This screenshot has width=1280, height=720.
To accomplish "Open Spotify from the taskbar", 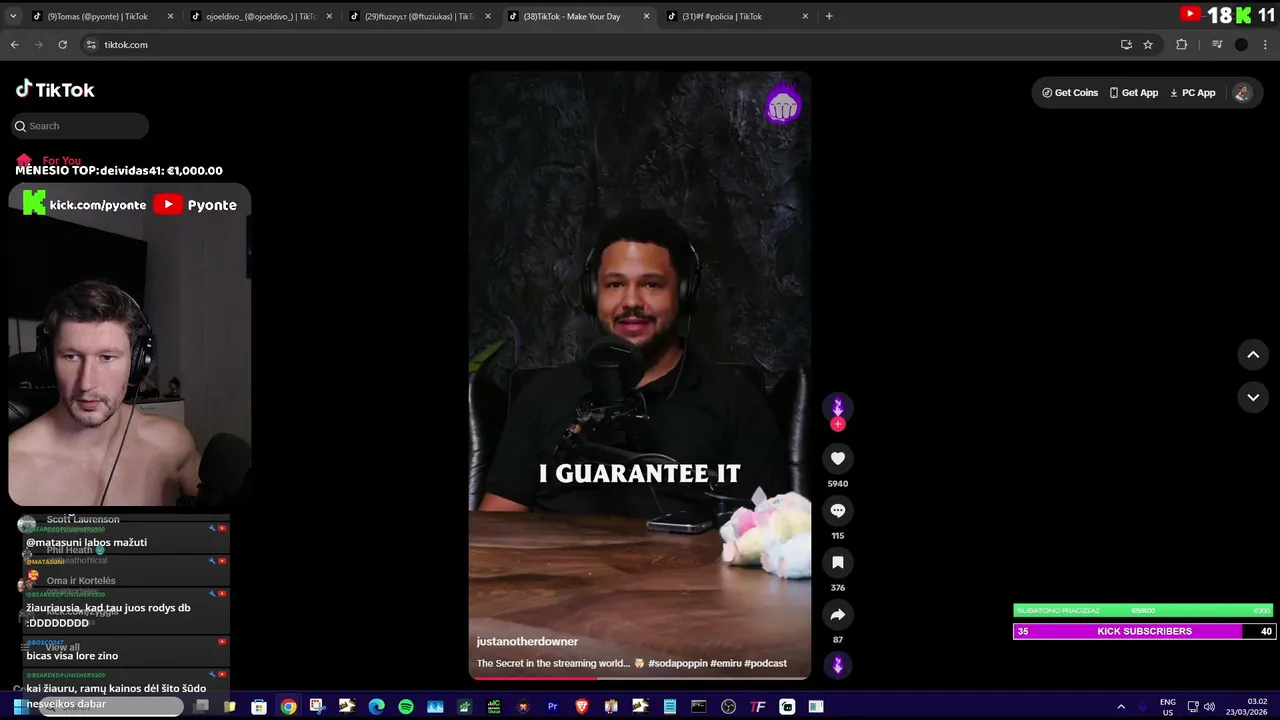I will point(406,707).
